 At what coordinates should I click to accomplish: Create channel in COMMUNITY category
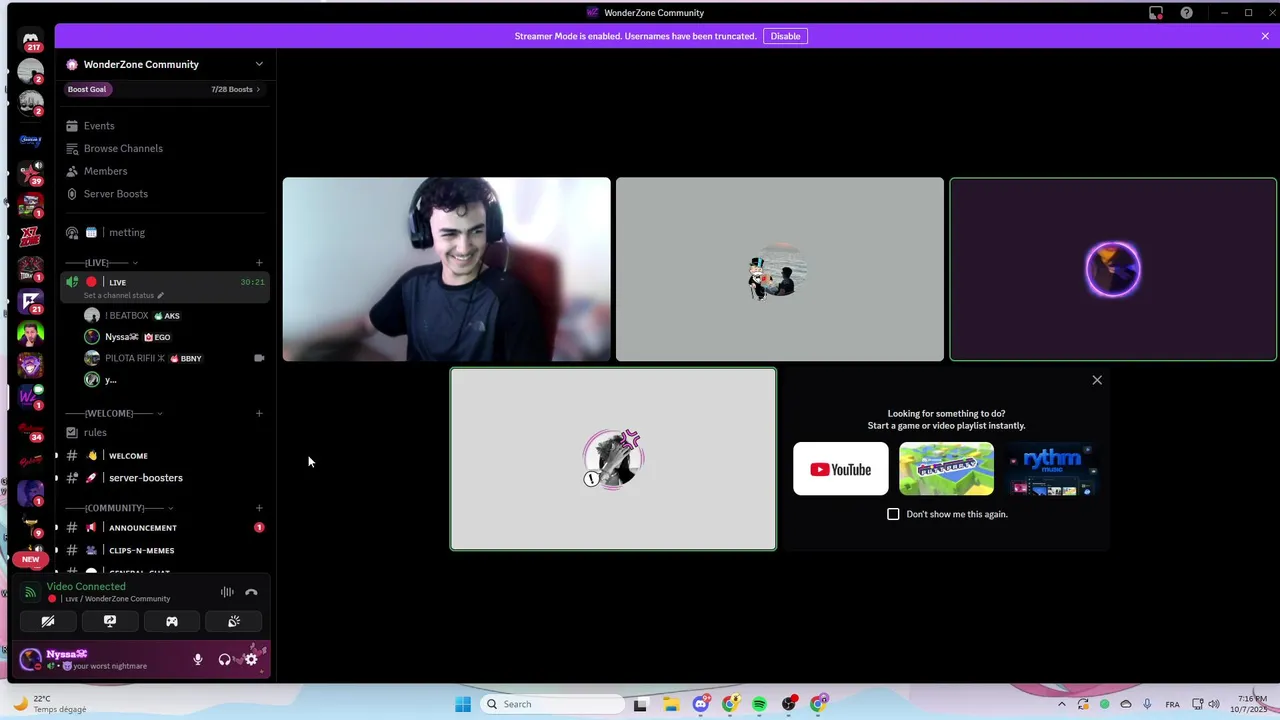259,508
